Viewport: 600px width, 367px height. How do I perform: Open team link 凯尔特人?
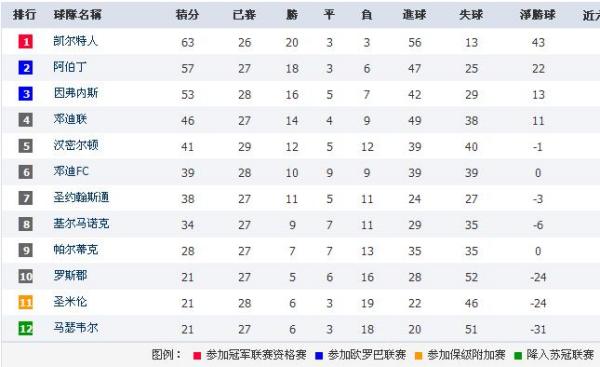[75, 41]
